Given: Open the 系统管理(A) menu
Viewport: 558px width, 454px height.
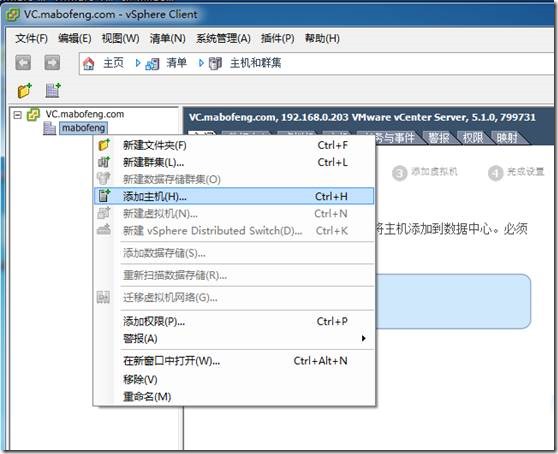Looking at the screenshot, I should click(223, 38).
